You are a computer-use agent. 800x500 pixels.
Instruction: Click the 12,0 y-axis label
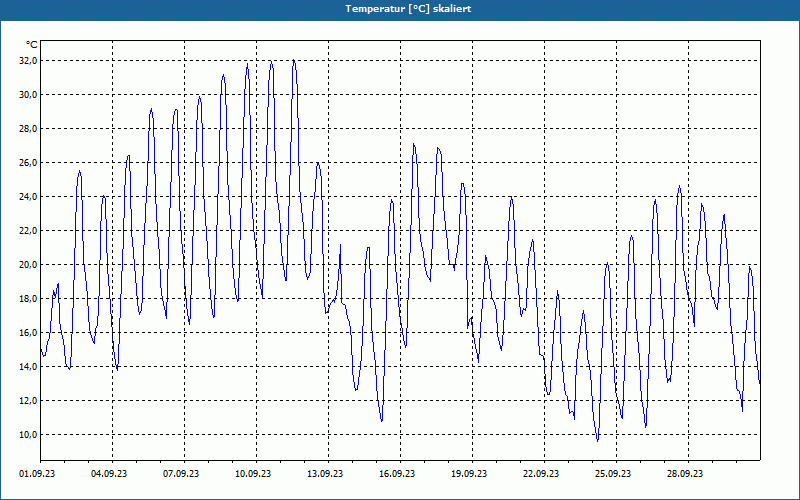point(28,401)
